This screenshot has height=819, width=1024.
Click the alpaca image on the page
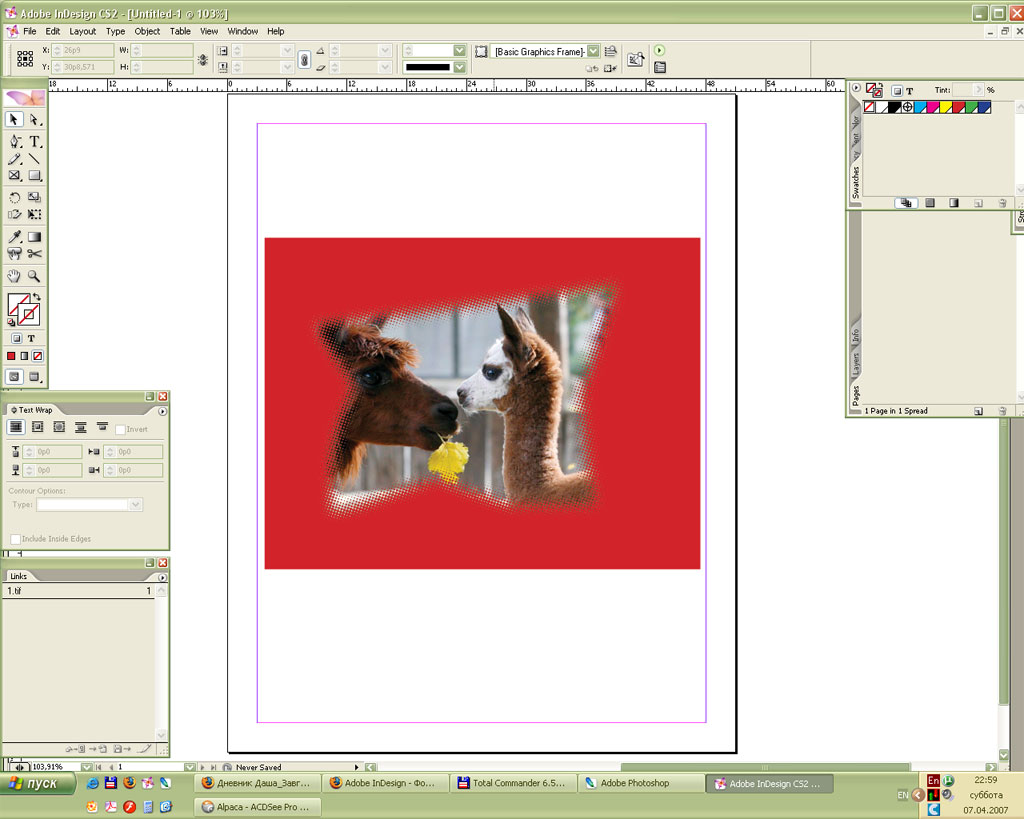click(465, 400)
